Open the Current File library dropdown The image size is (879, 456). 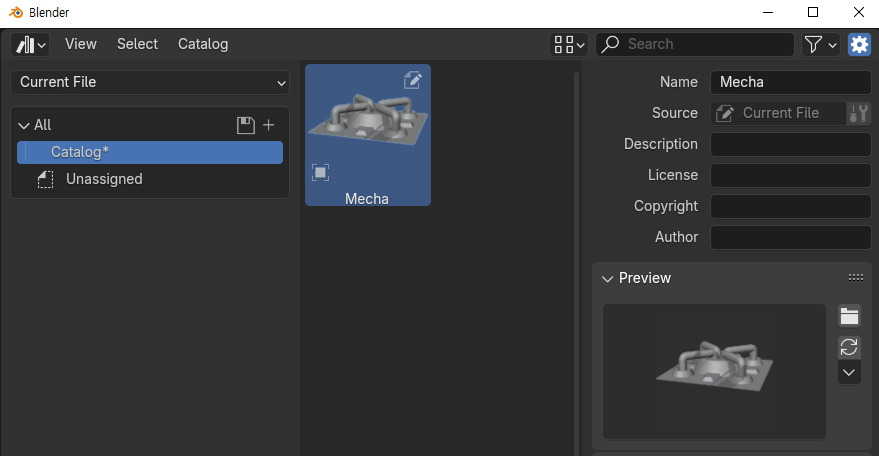pos(150,82)
